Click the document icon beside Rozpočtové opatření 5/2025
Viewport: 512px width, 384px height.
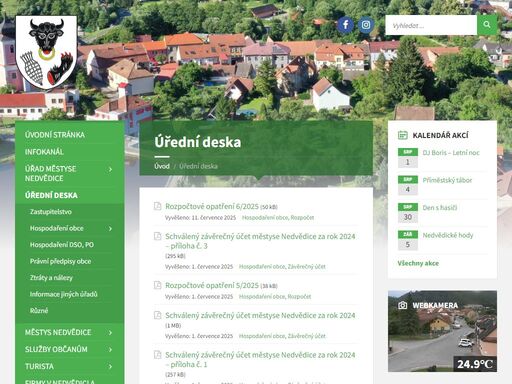tap(157, 285)
